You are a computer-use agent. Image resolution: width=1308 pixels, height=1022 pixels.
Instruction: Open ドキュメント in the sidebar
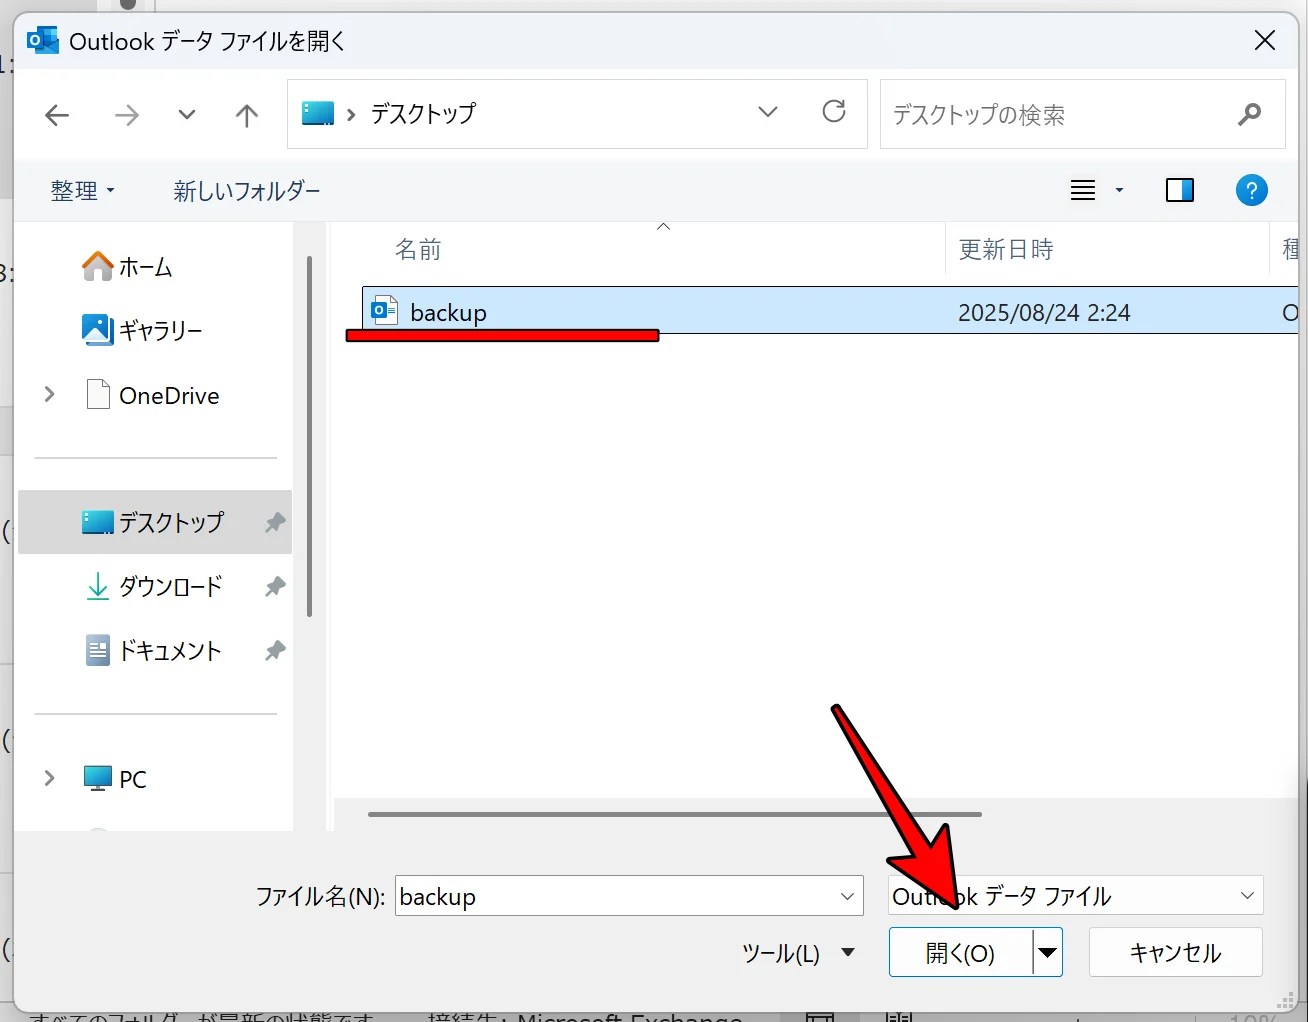[153, 651]
